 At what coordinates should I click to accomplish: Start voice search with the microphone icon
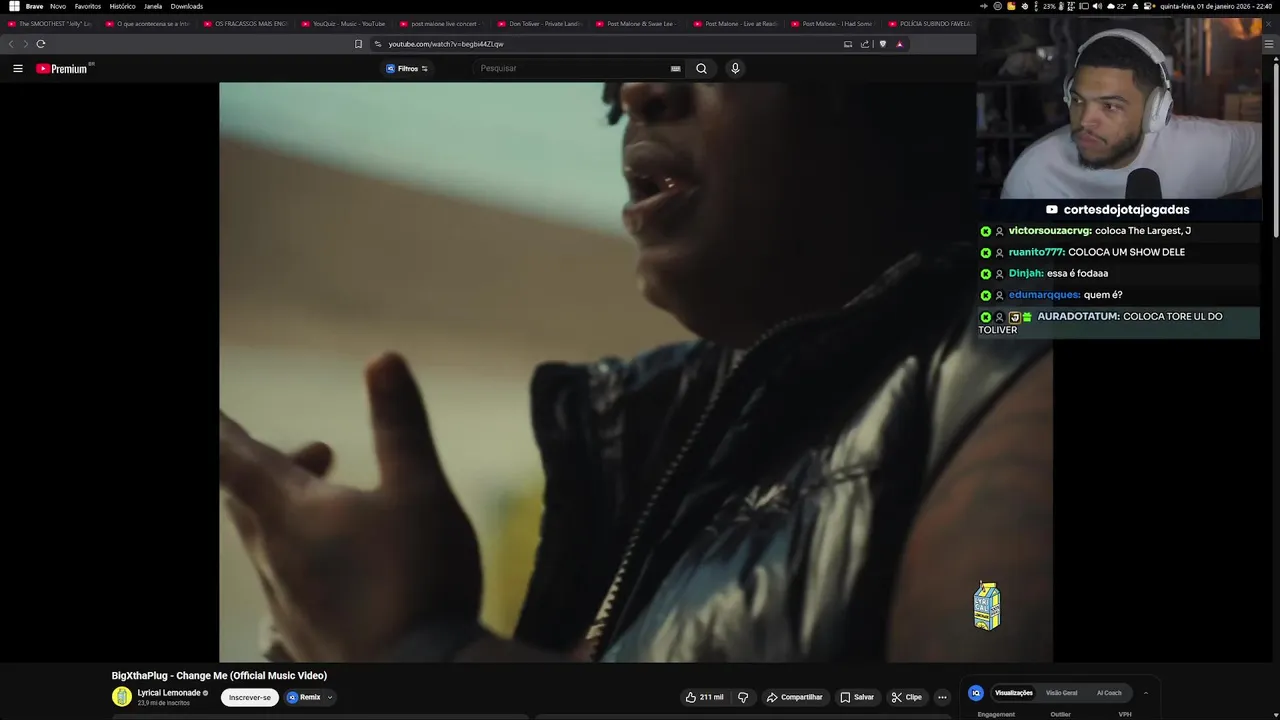click(735, 69)
